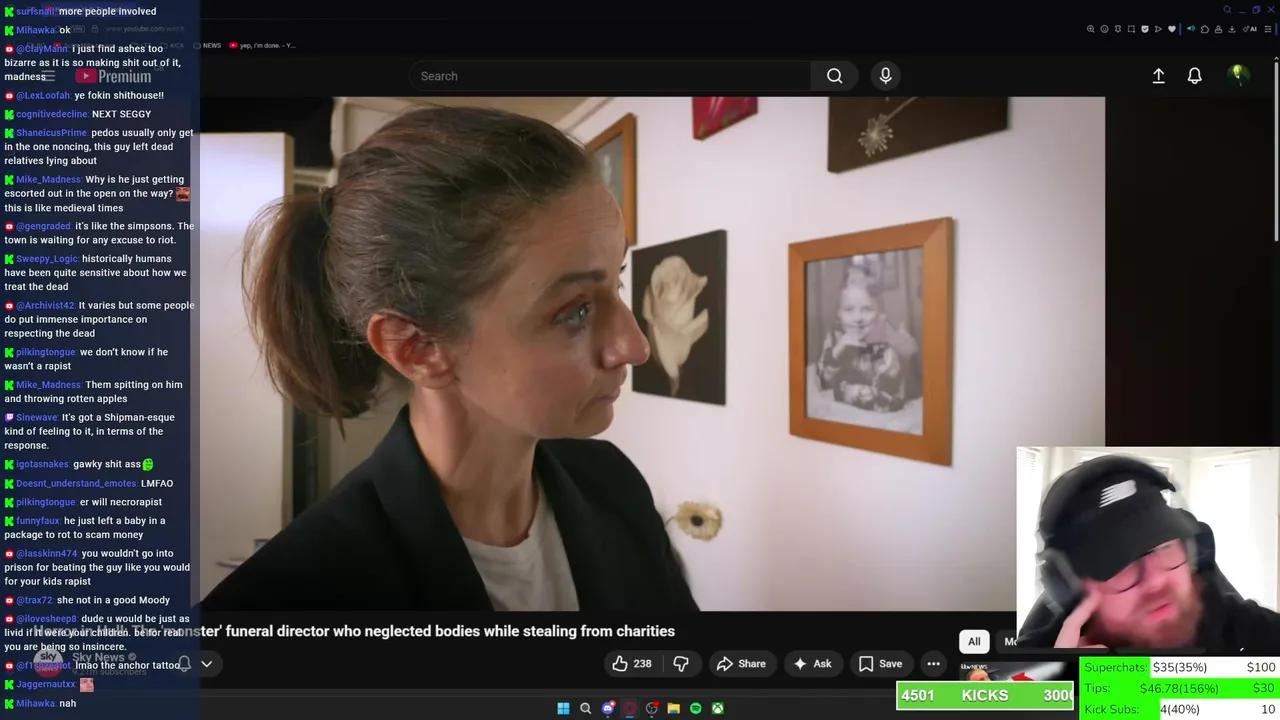
Task: Open the Sky News channel link
Action: point(98,657)
